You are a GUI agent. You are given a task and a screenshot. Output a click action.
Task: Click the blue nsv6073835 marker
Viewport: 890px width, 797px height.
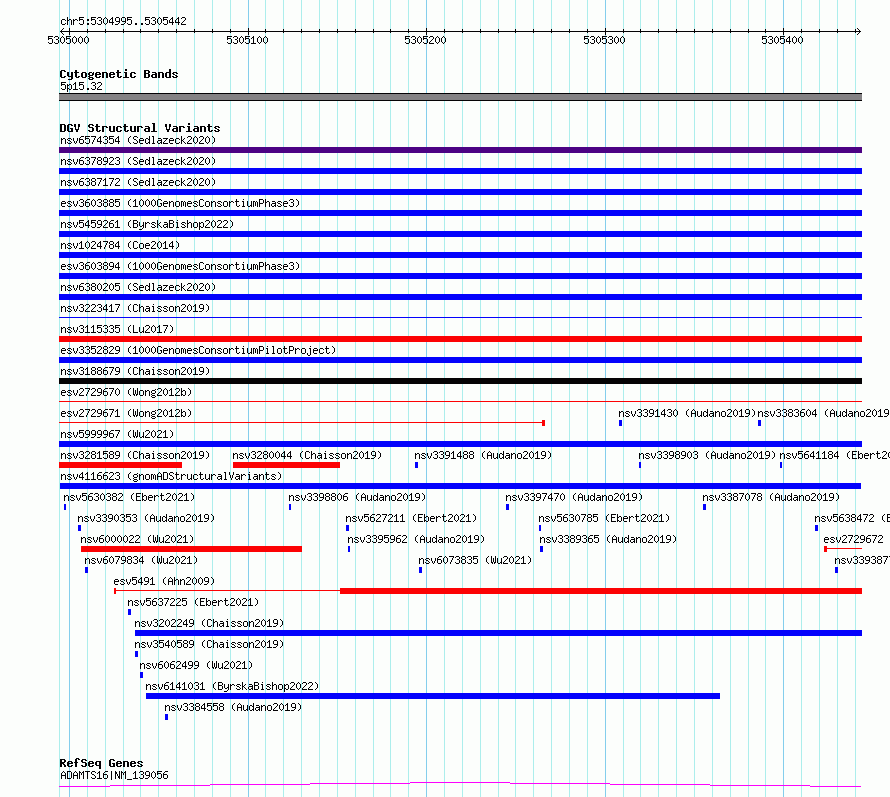(x=421, y=570)
